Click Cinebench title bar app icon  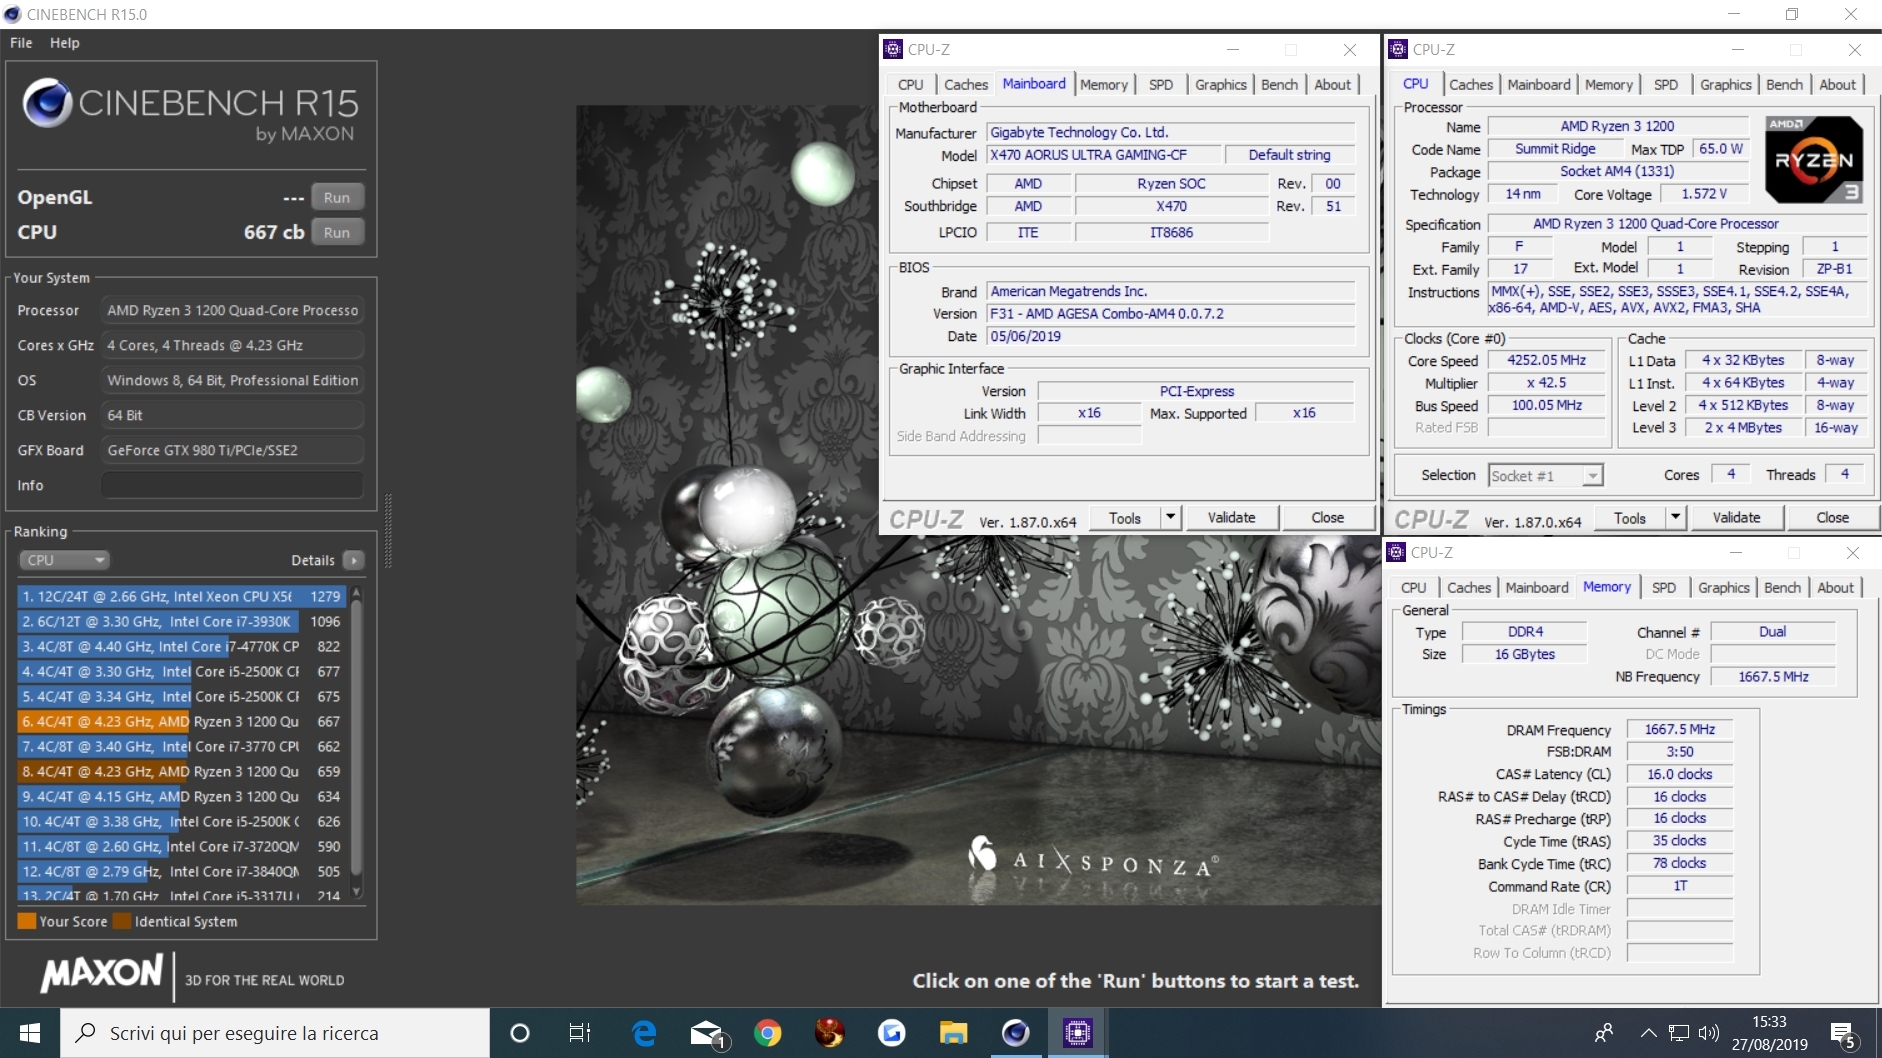[12, 14]
